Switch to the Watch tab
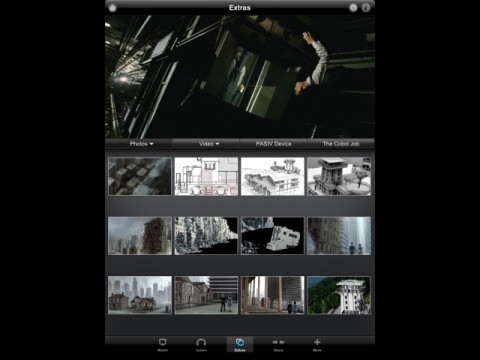This screenshot has height=360, width=480. pyautogui.click(x=163, y=345)
